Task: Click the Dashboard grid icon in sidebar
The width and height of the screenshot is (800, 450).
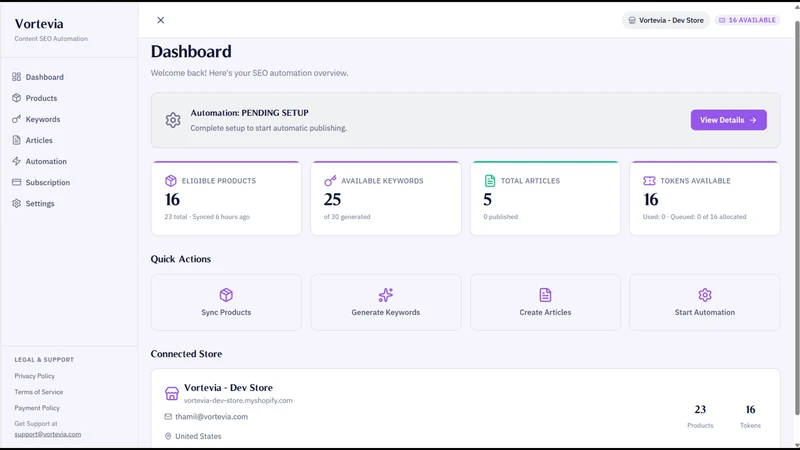Action: (16, 77)
